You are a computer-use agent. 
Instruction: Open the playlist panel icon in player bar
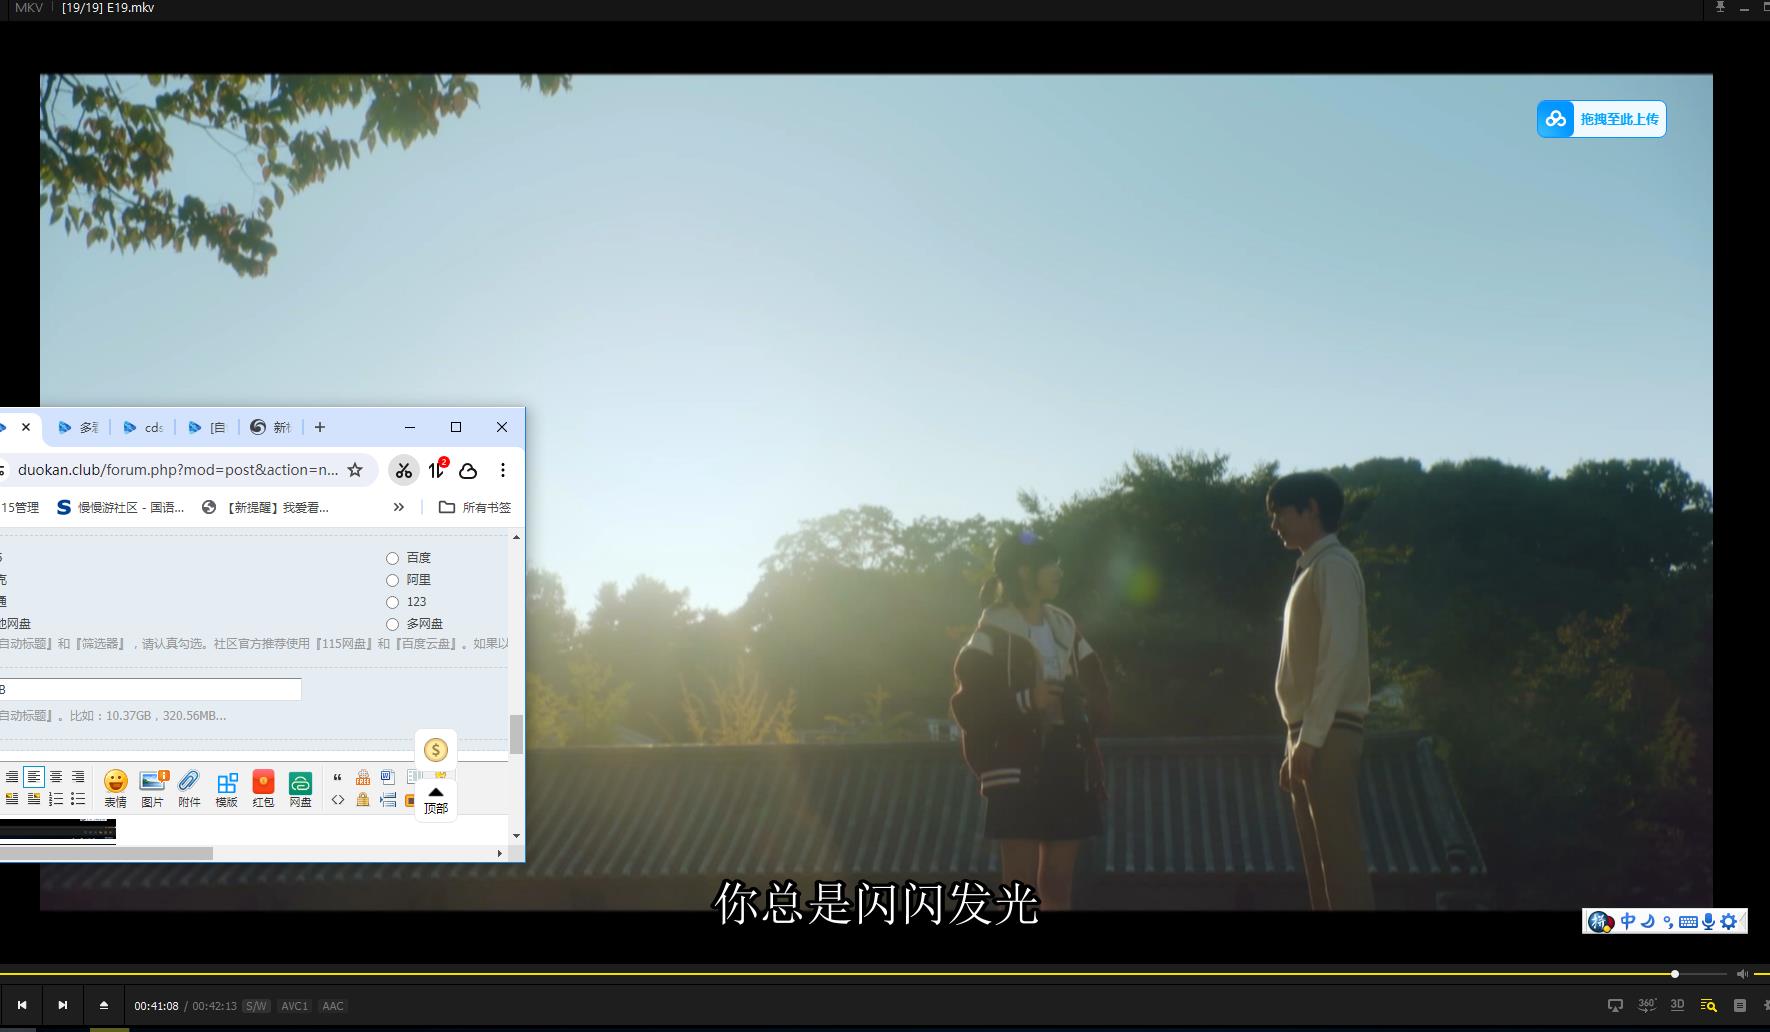[x=1737, y=1004]
